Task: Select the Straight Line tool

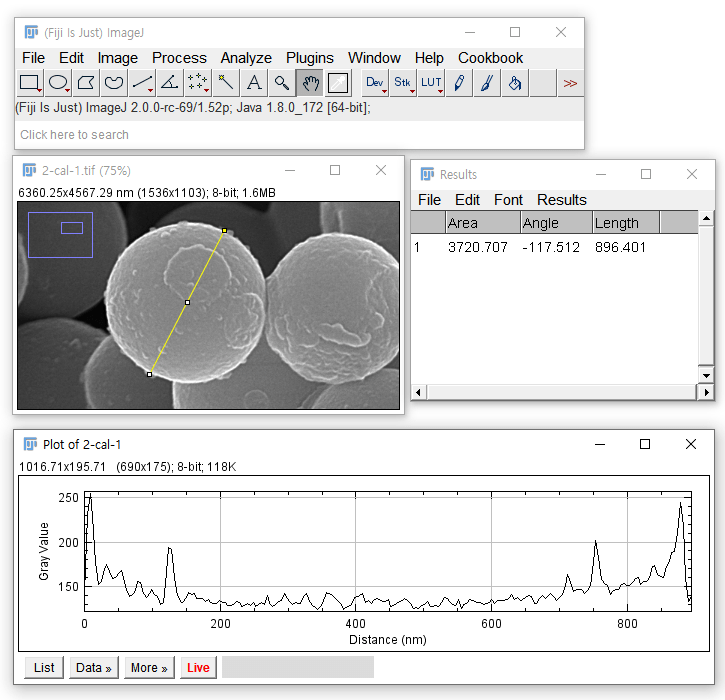Action: [x=142, y=83]
